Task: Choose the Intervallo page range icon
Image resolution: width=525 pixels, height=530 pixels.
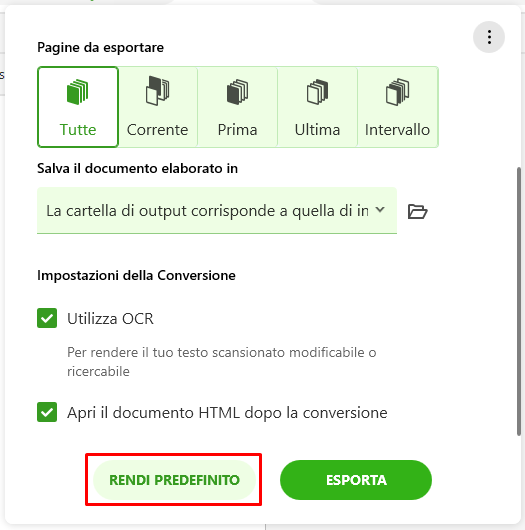Action: click(x=398, y=92)
